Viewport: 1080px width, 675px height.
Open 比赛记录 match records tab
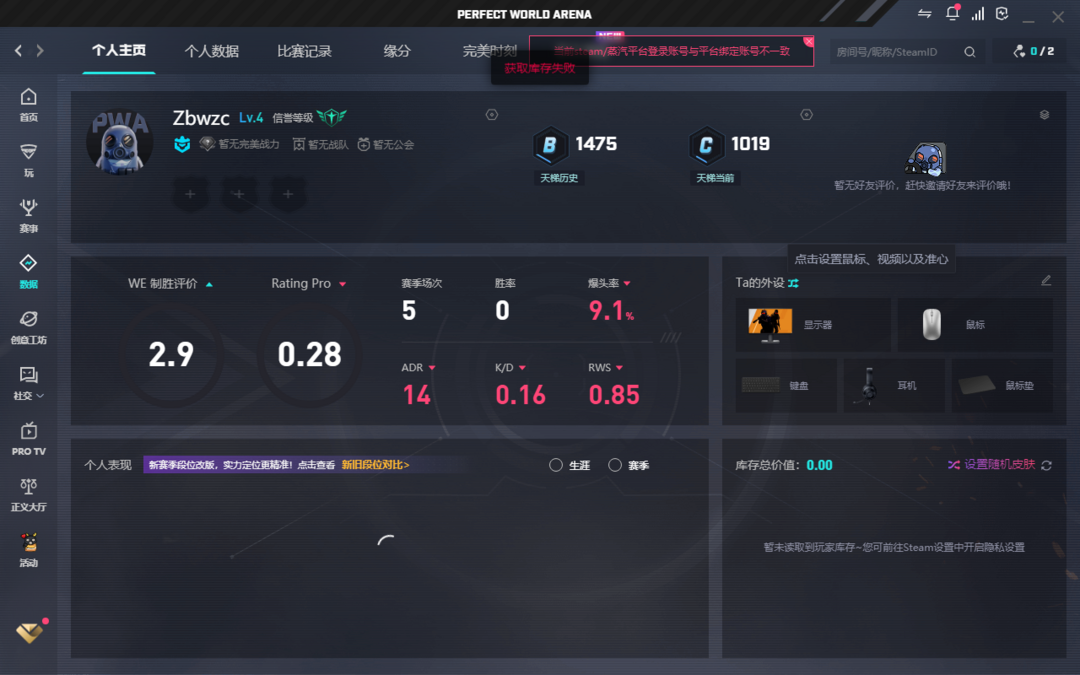[304, 51]
